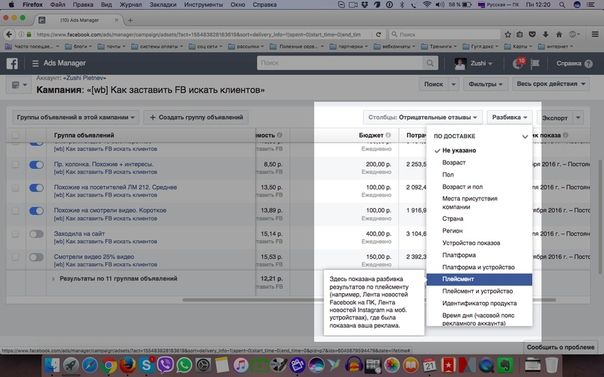Click the search magnifier in Ads Manager
Screen dimensions: 604x377
[x=430, y=63]
